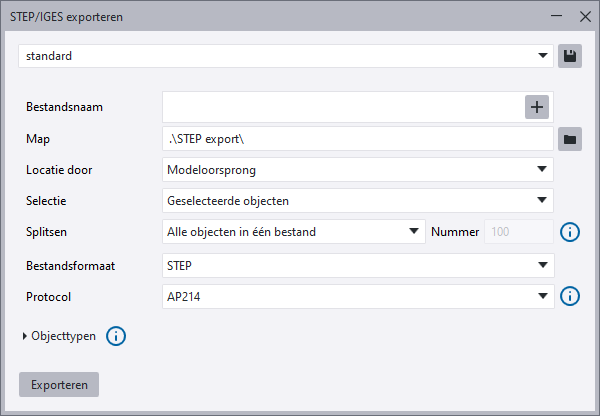The image size is (600, 416).
Task: Click the plus button in the Bestandsnaam field
Action: pos(537,107)
